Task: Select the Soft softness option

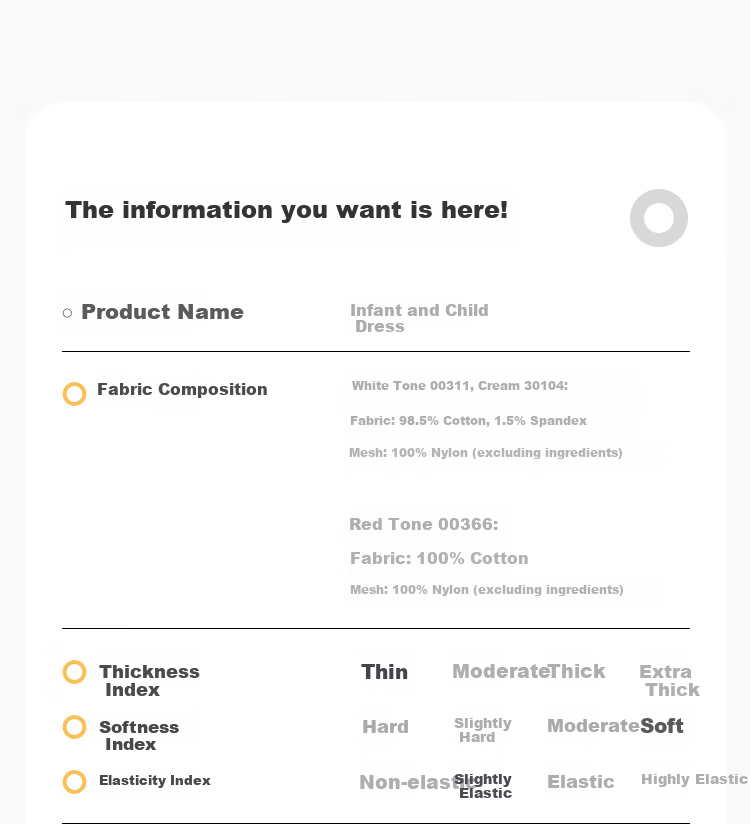Action: pos(662,726)
